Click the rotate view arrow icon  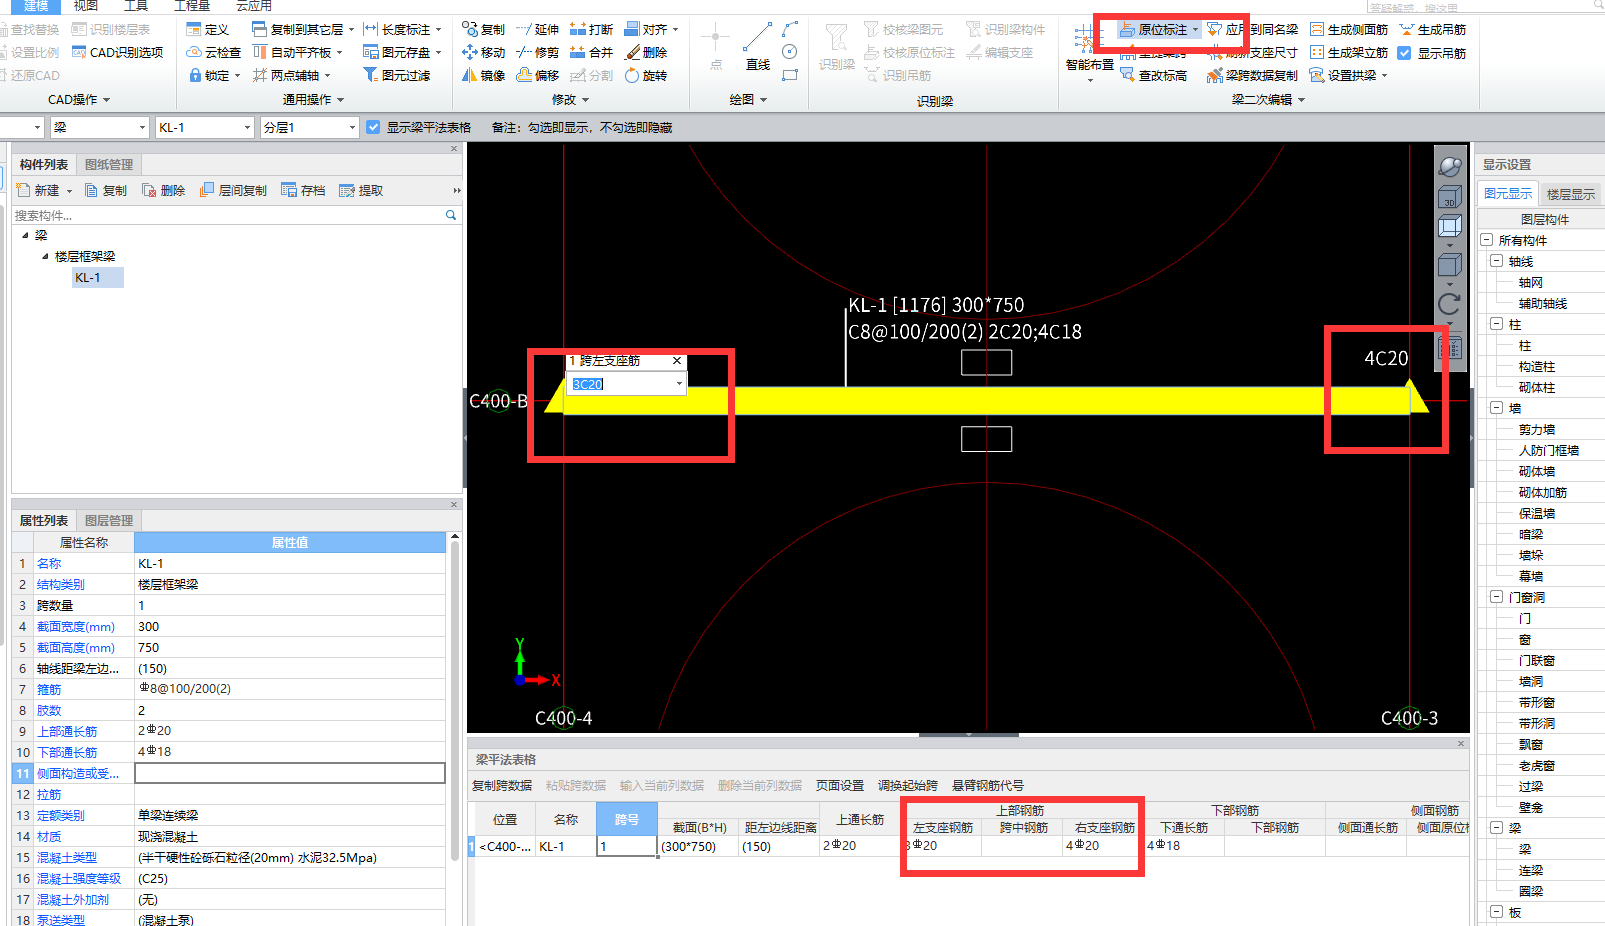tap(1449, 304)
